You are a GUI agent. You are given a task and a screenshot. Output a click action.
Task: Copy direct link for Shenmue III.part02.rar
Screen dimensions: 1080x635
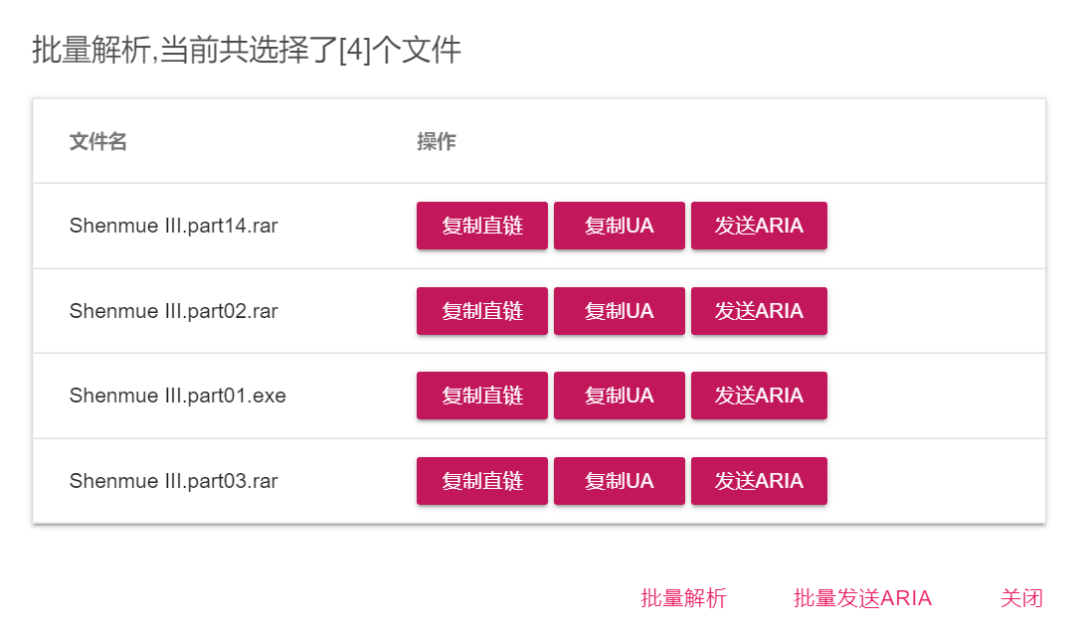tap(482, 311)
